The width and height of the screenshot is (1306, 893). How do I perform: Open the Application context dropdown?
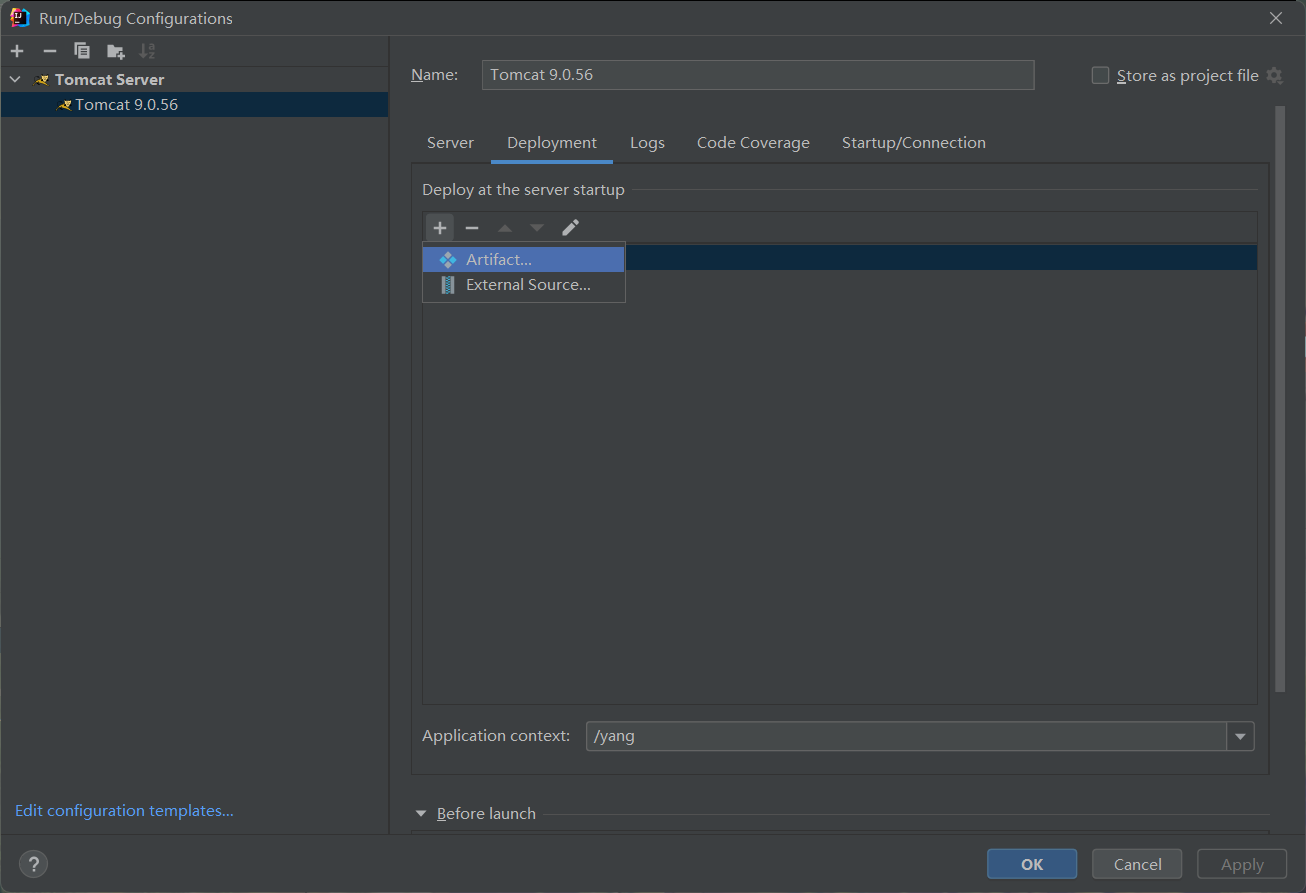click(x=1240, y=736)
